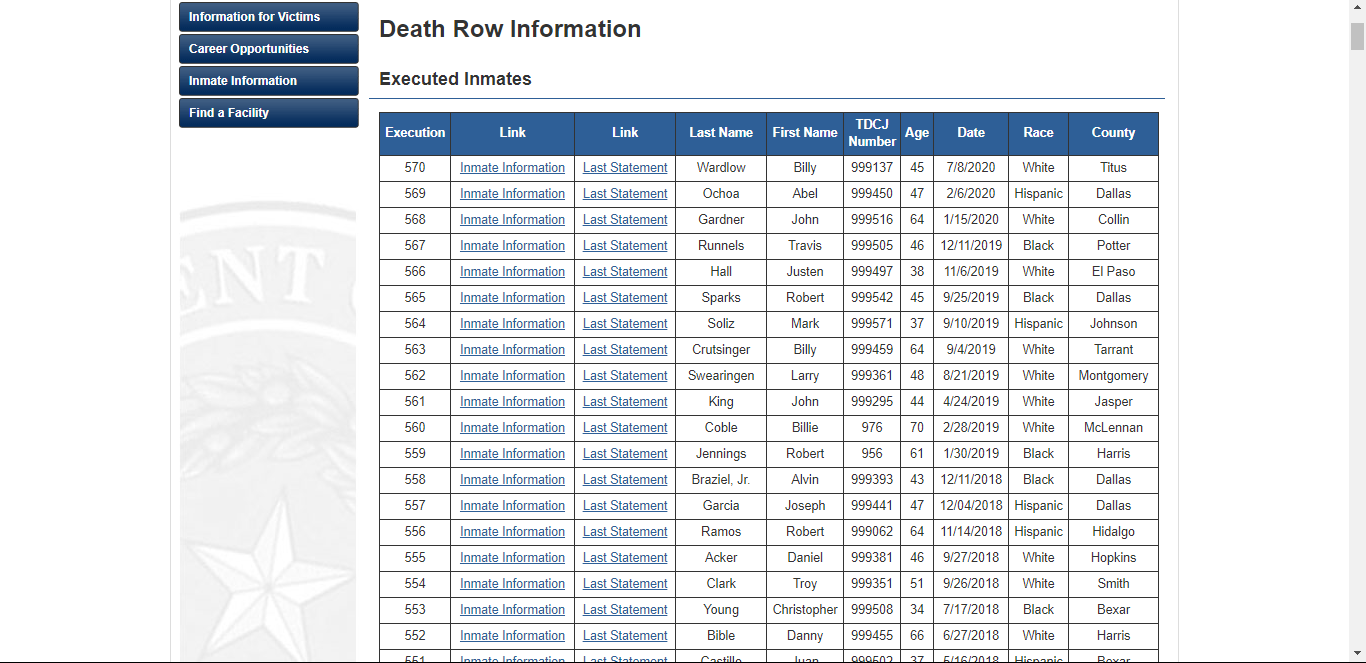Open Inmate Information for Billy Wardlow
This screenshot has height=663, width=1366.
click(x=512, y=168)
